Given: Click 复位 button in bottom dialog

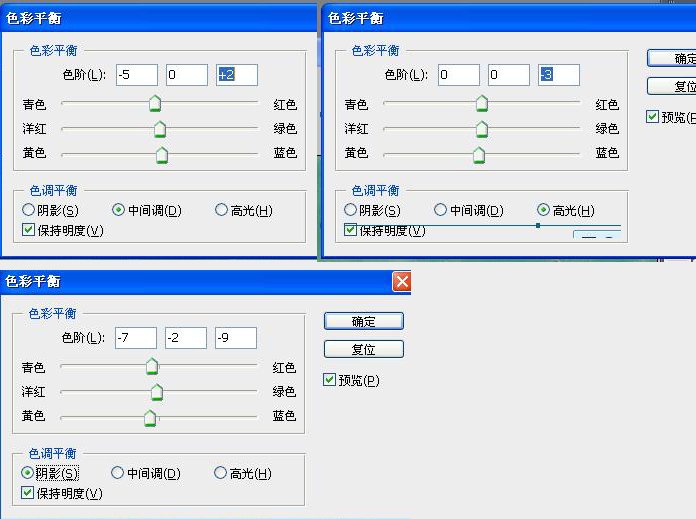Looking at the screenshot, I should tap(364, 349).
